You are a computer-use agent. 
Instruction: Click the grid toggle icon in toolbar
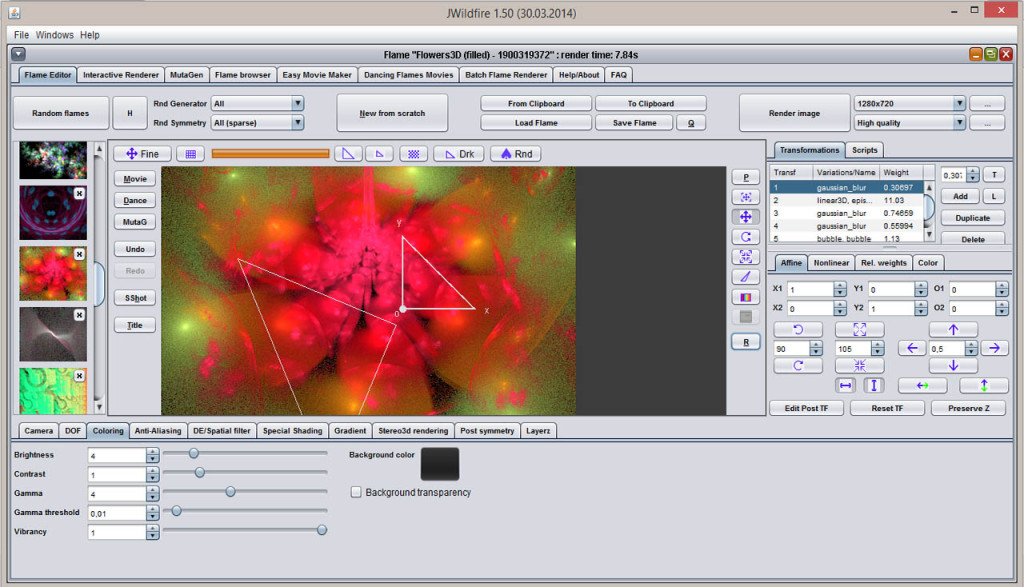(191, 154)
